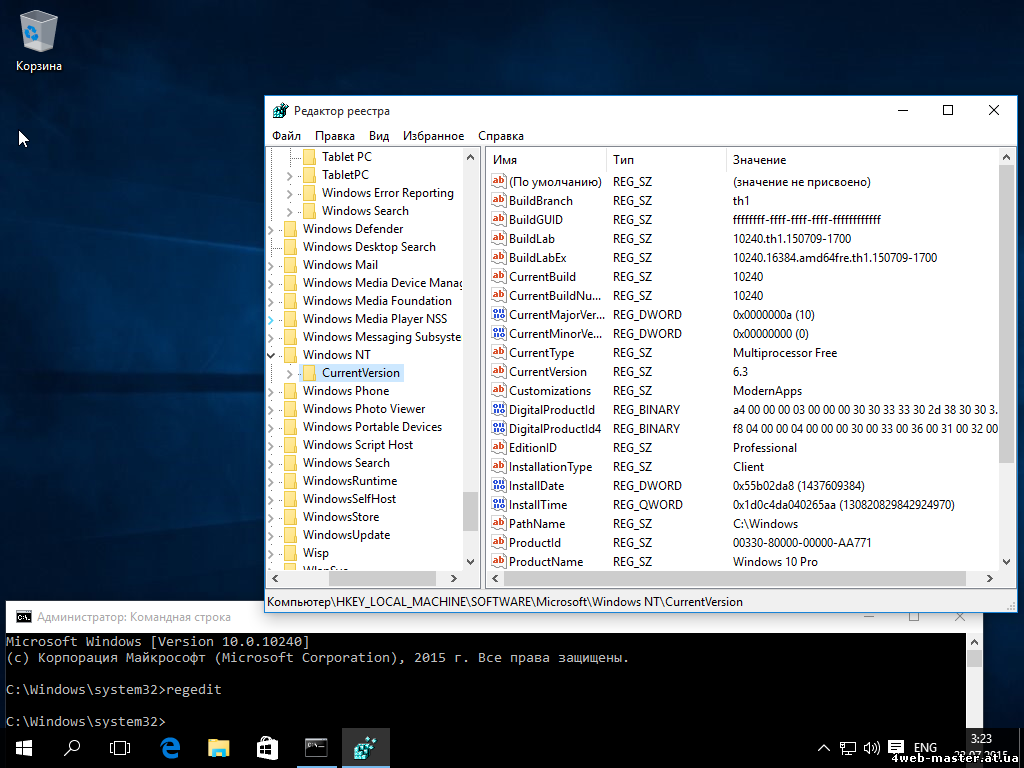
Task: Maximize the Registry Editor window
Action: pyautogui.click(x=948, y=110)
